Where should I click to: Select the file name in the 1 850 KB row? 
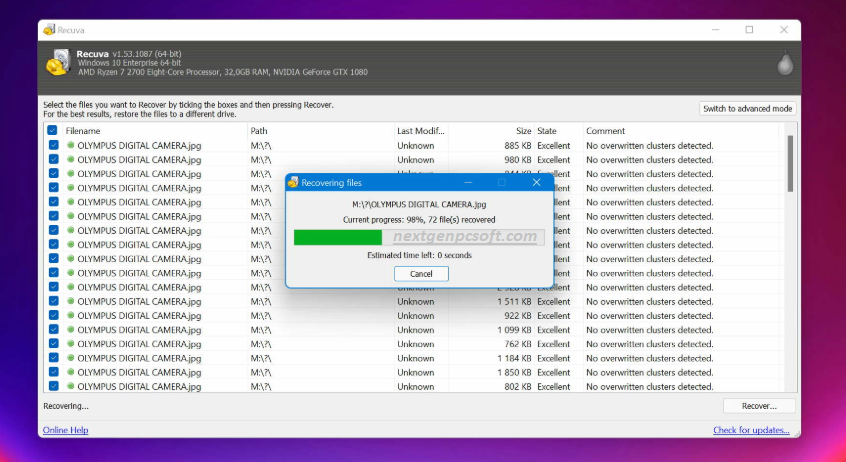139,372
